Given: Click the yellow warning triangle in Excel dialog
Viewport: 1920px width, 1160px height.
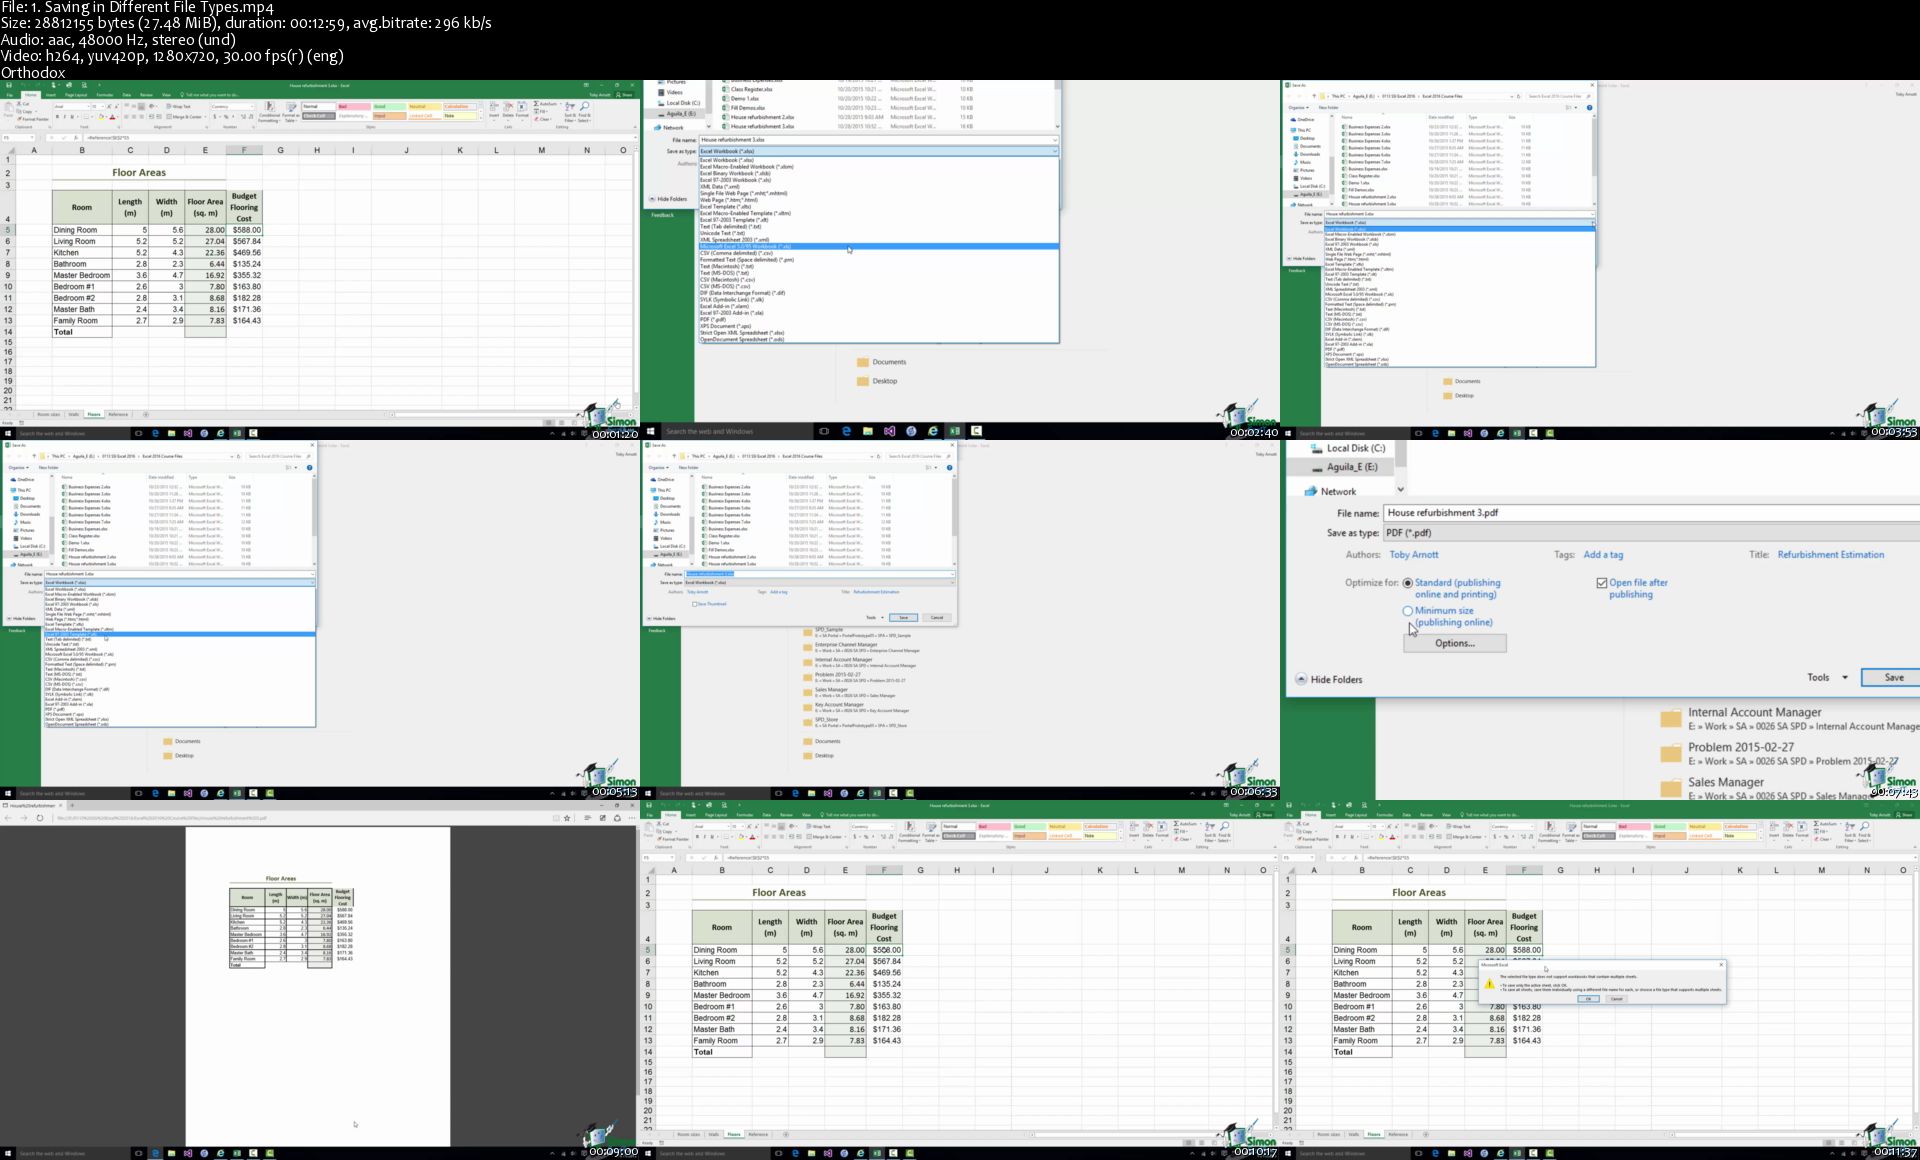Looking at the screenshot, I should click(1489, 984).
